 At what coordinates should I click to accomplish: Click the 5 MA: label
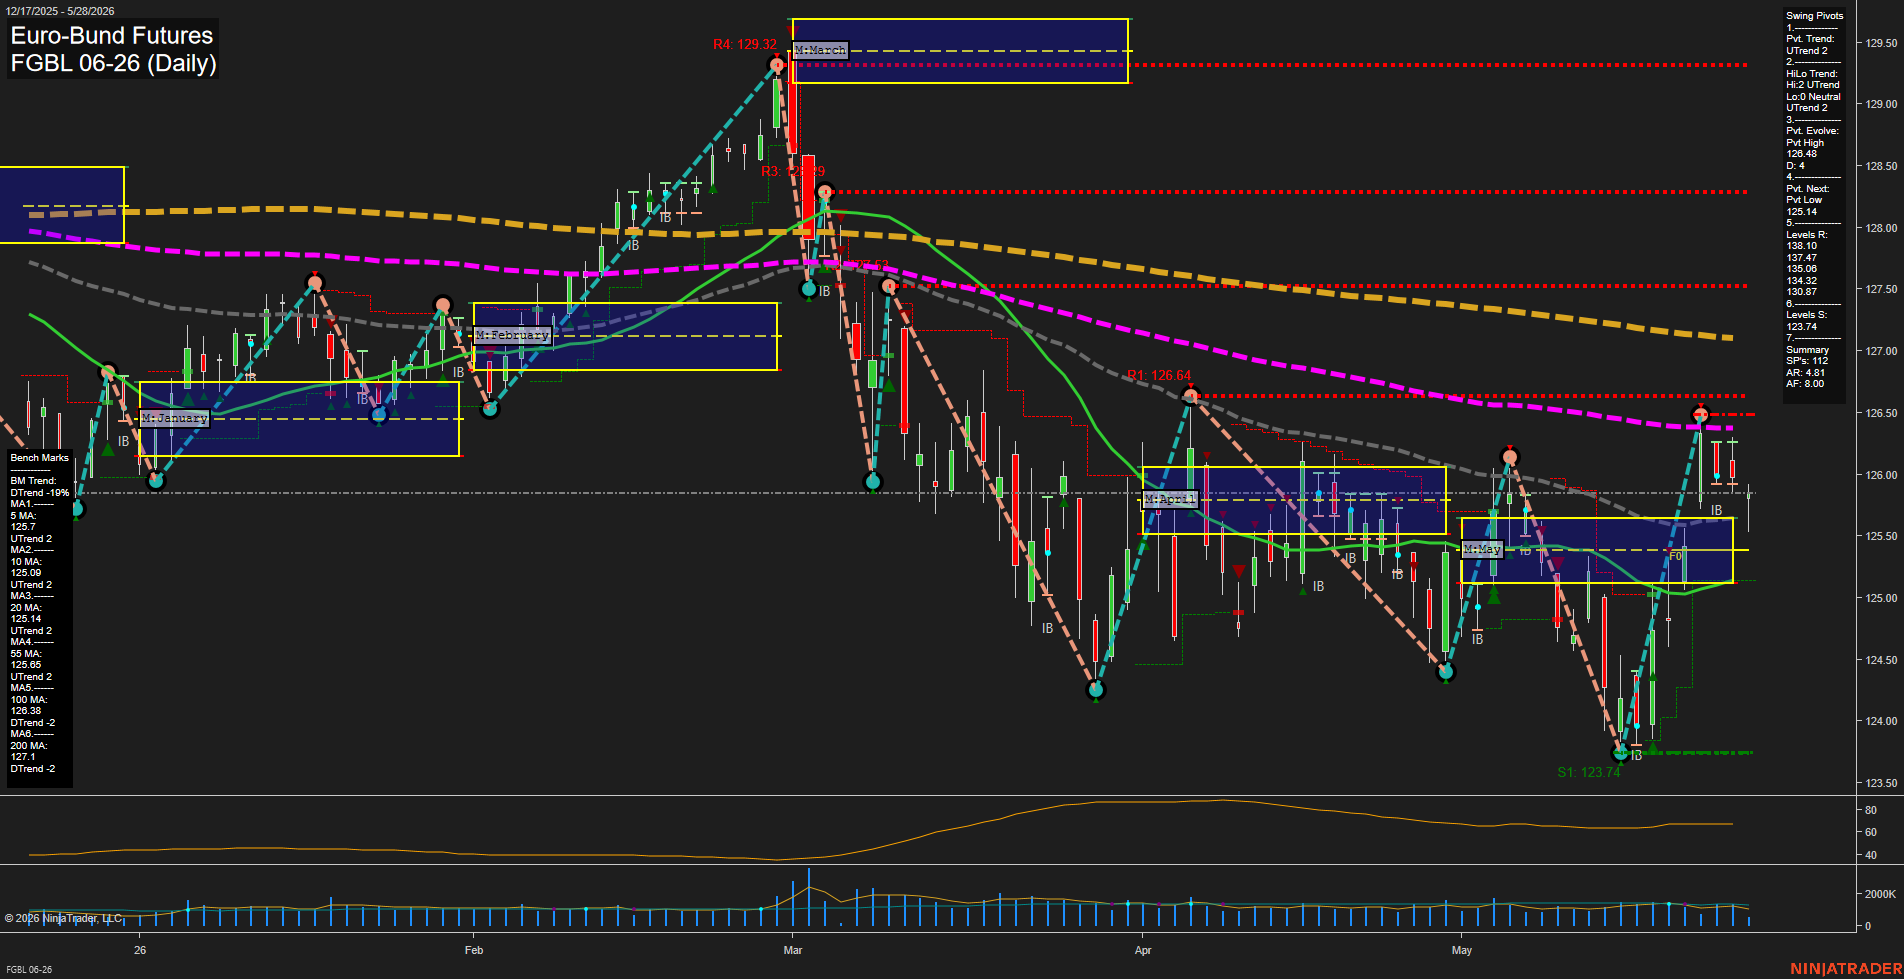[23, 516]
